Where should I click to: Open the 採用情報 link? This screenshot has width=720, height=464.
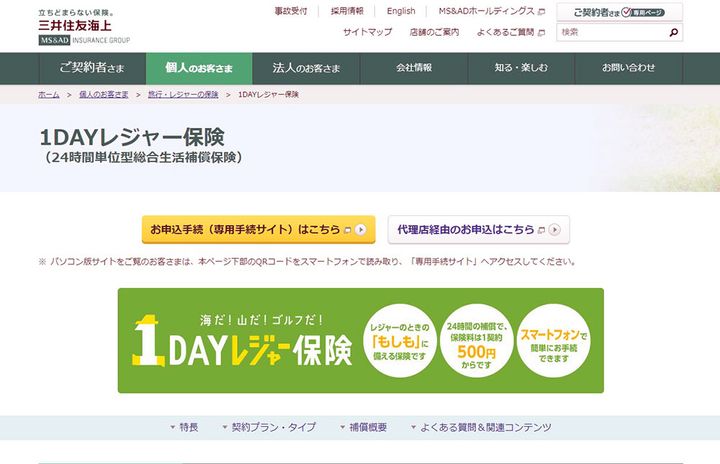[347, 11]
